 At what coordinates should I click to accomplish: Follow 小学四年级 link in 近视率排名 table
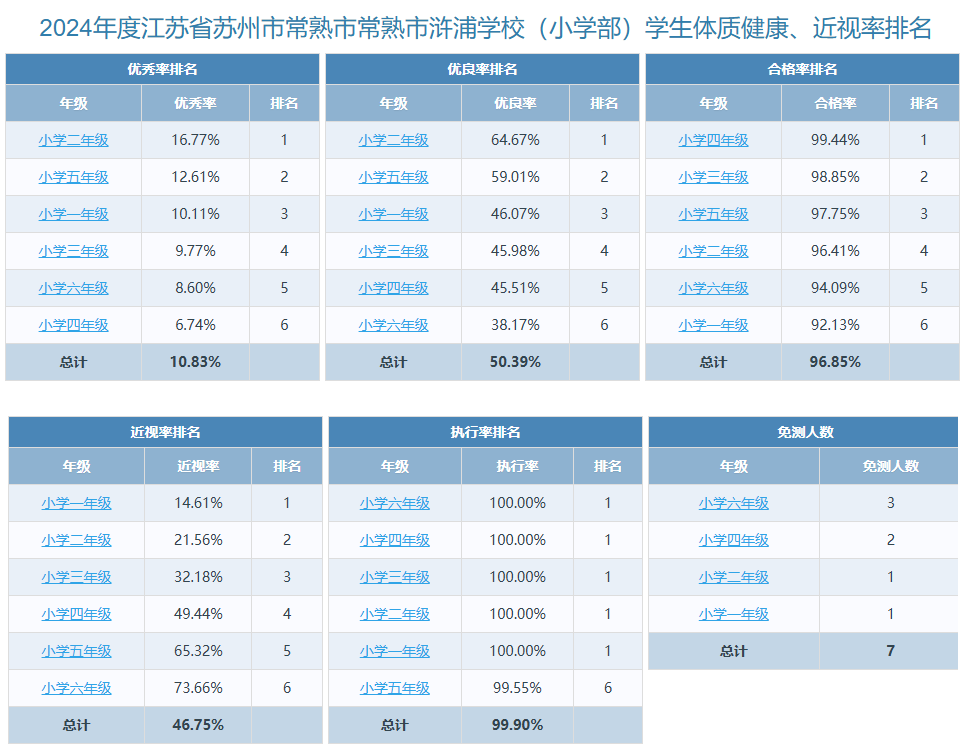[x=76, y=614]
